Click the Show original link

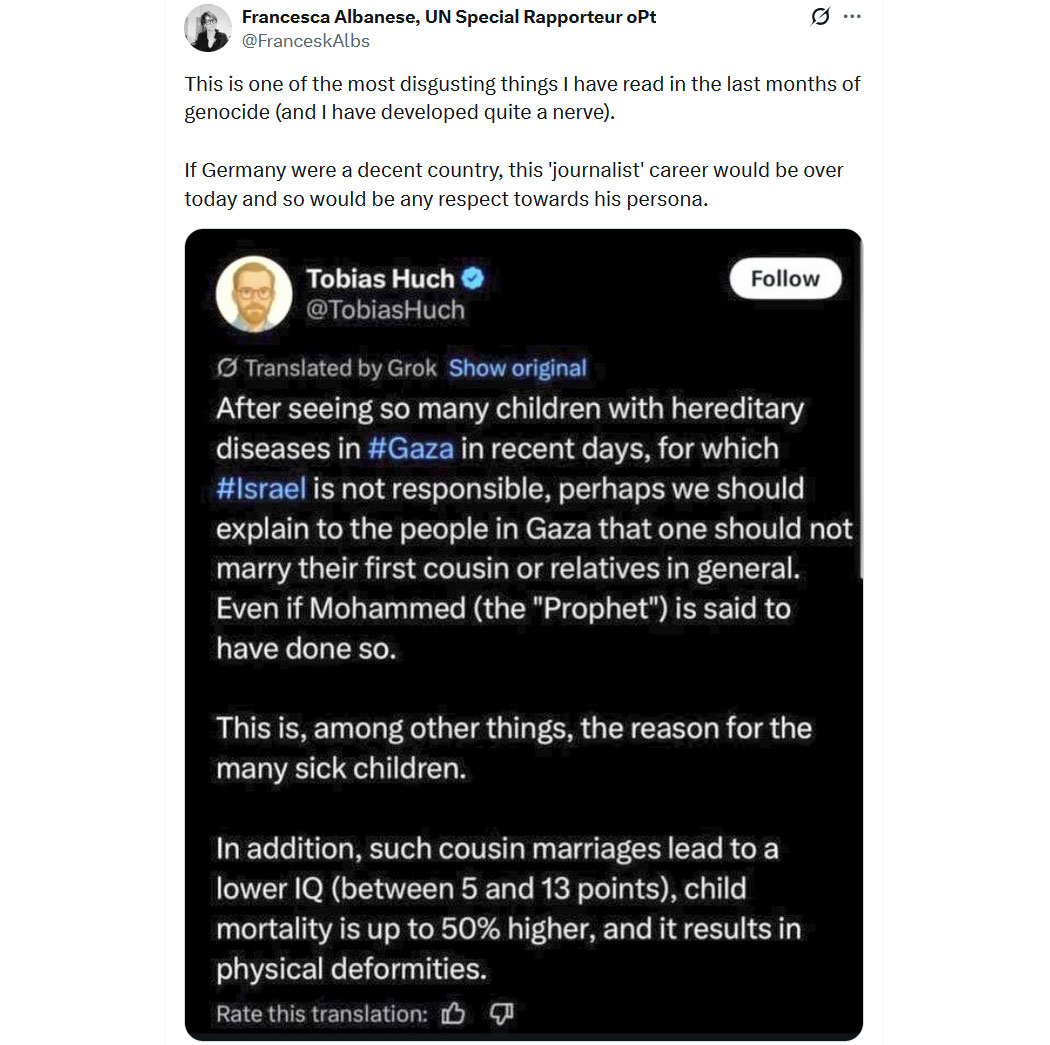click(518, 368)
